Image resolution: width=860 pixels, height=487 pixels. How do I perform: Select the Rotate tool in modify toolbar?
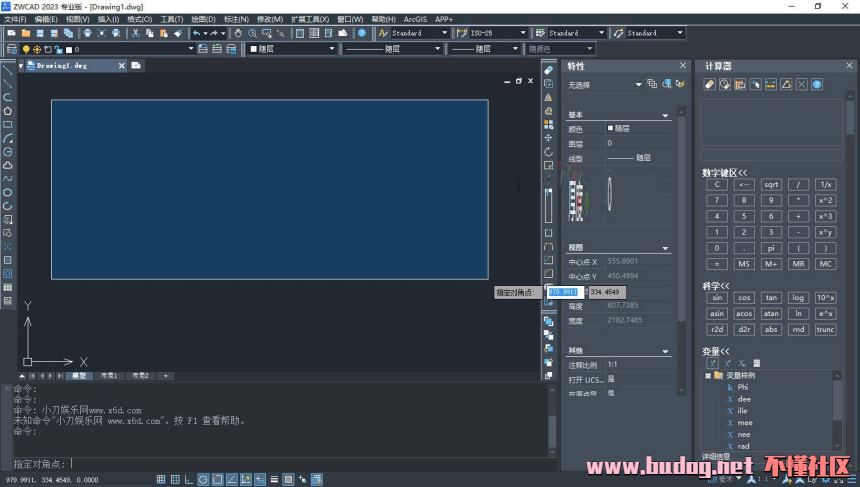548,151
